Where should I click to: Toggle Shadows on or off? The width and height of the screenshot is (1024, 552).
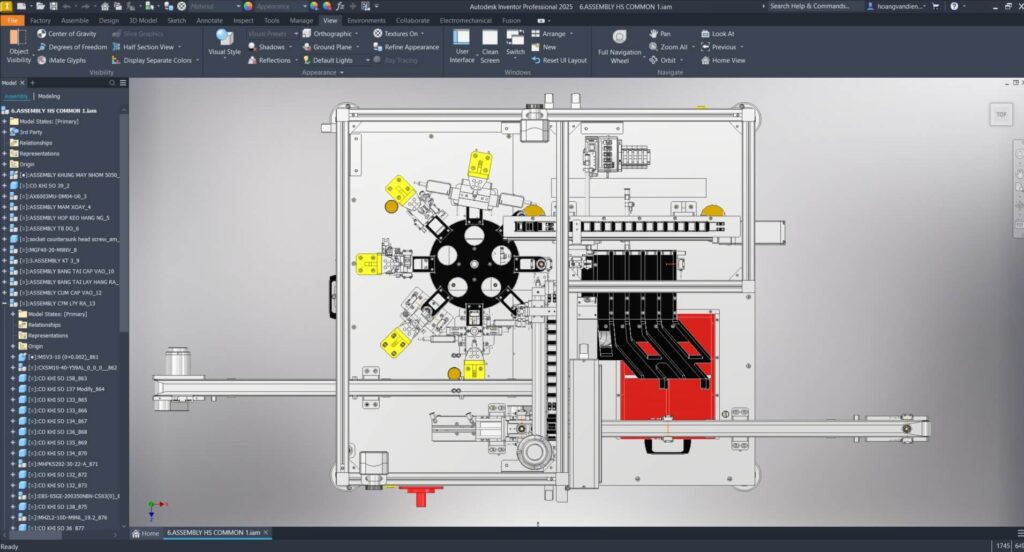266,47
